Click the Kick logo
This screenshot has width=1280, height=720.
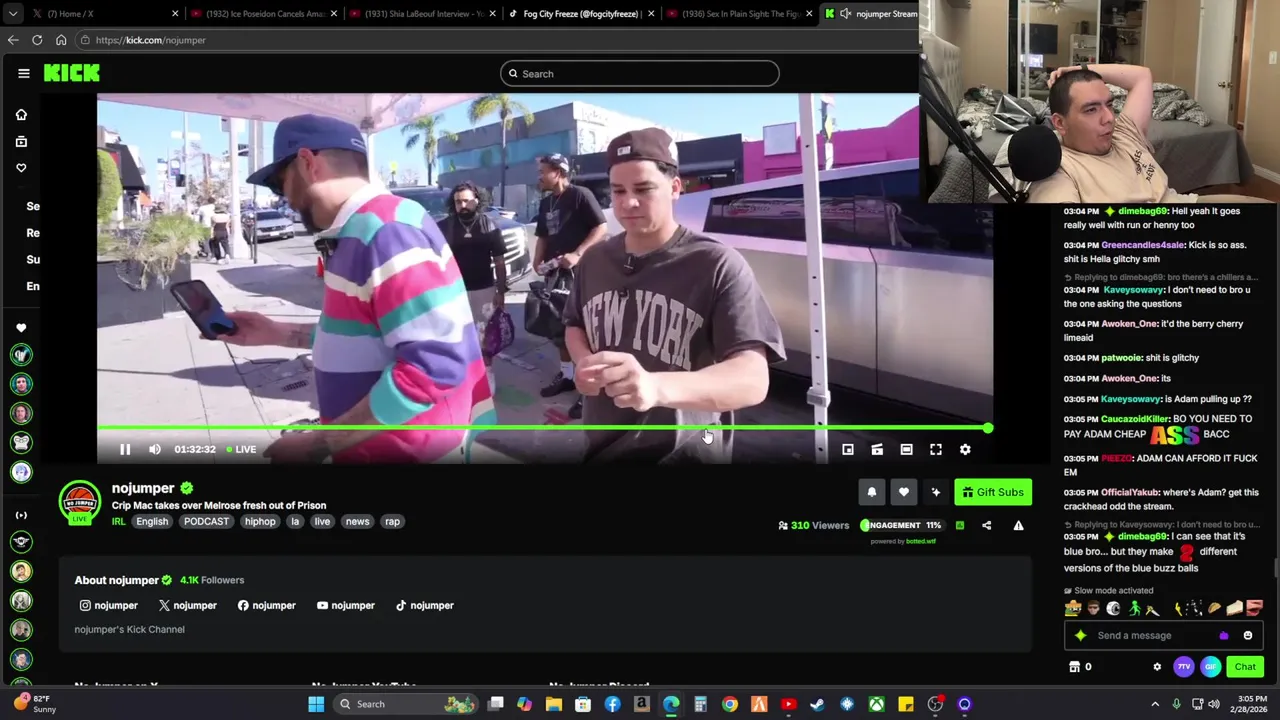tap(72, 73)
